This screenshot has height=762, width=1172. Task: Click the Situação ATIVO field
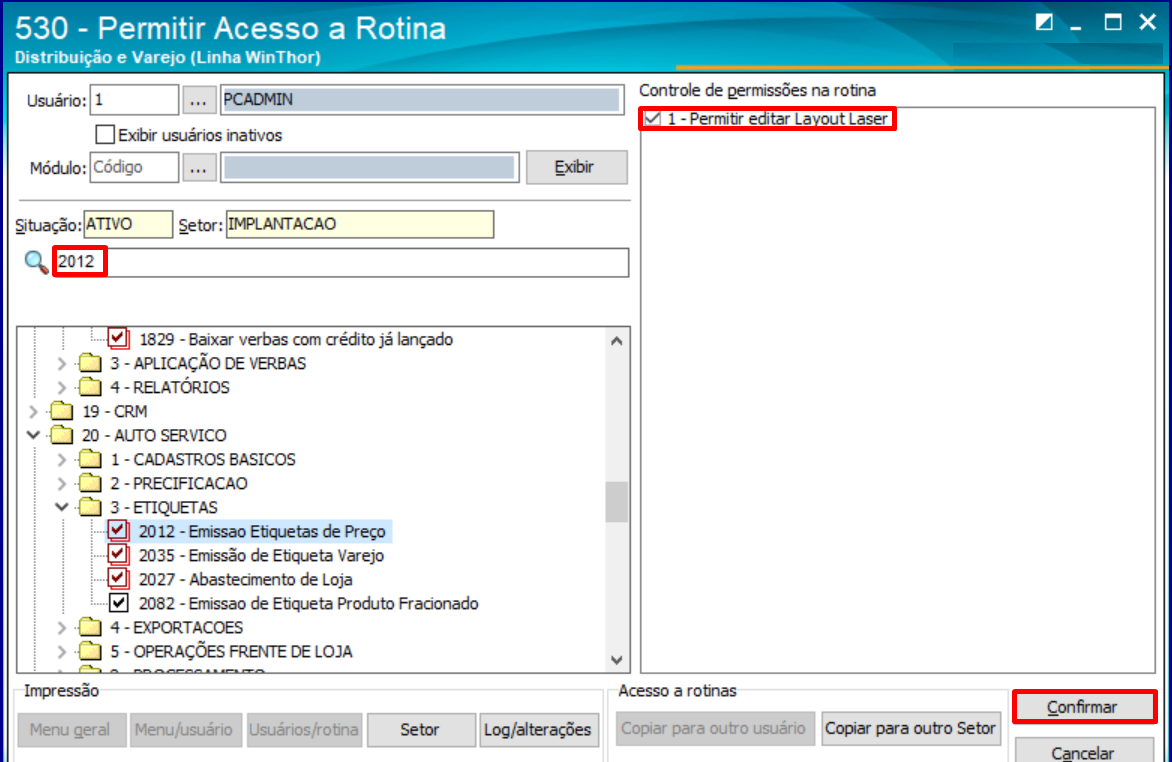coord(128,224)
